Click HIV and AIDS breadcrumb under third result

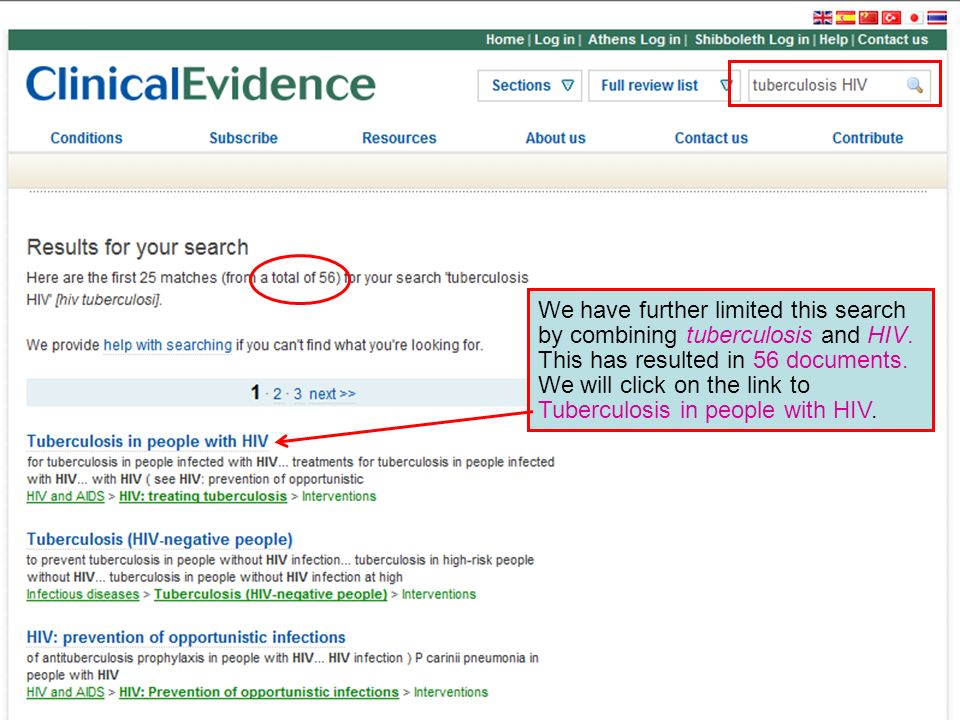coord(66,692)
